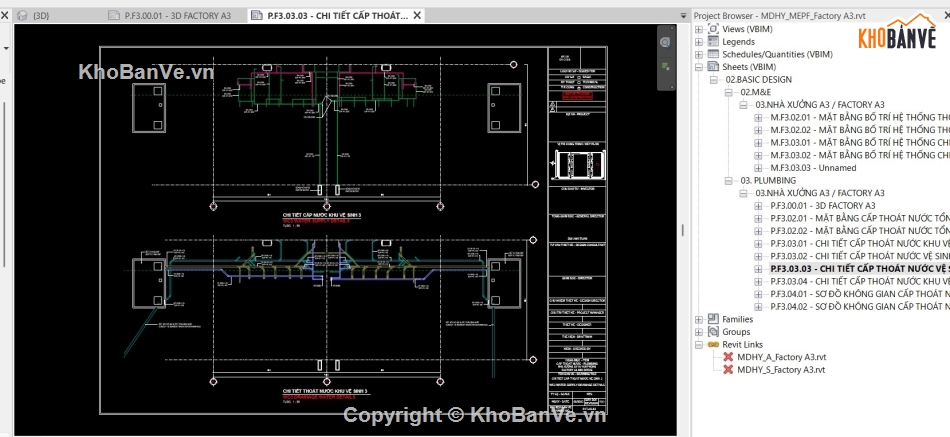This screenshot has height=437, width=950.
Task: Collapse 03.NHÀ XƯỞNG A3 under 02.M&E
Action: [743, 105]
